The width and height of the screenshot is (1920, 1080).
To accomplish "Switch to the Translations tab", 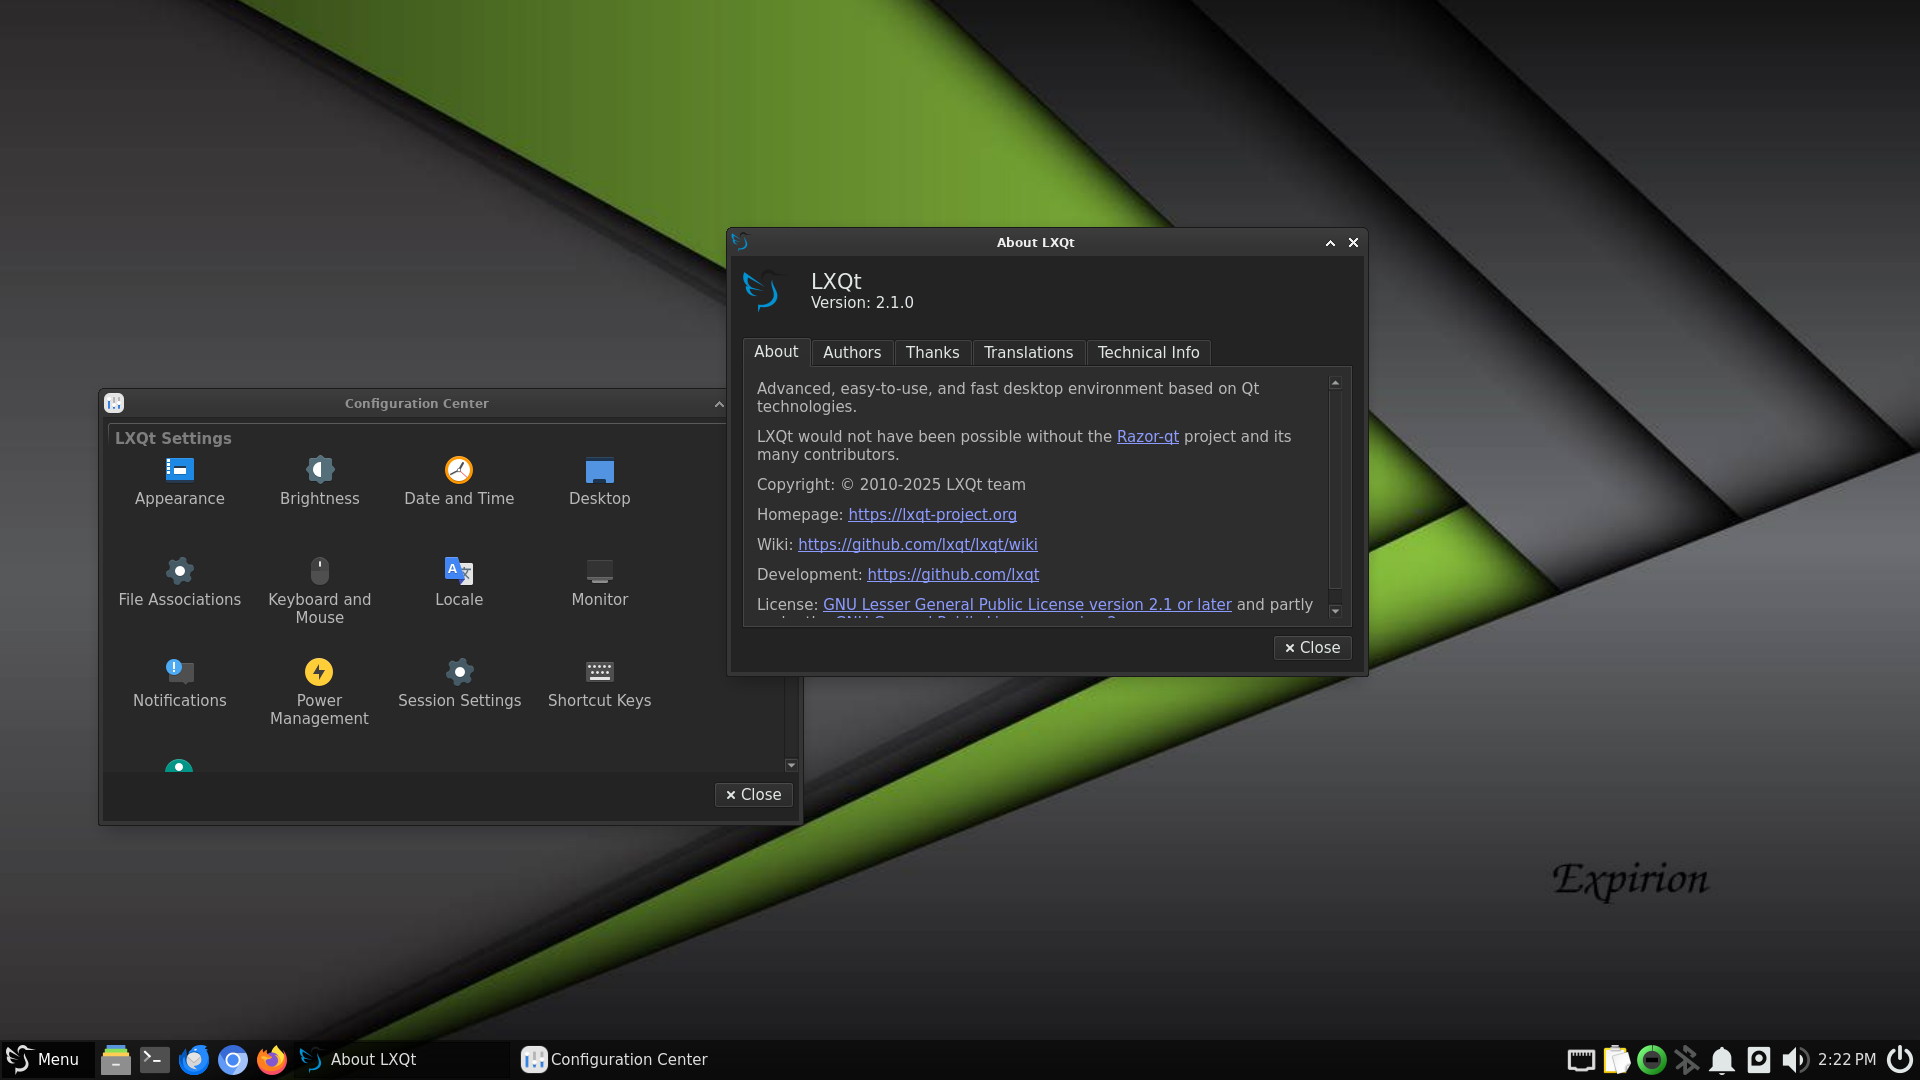I will 1028,353.
